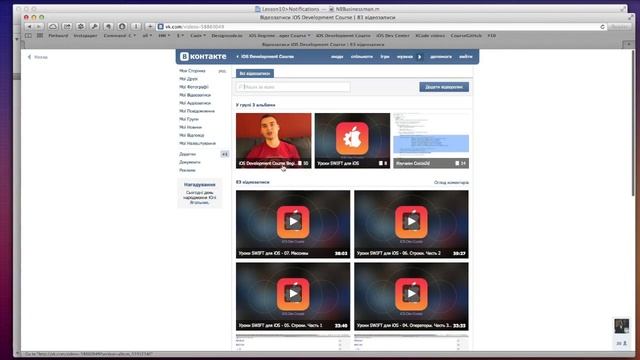Click the 'ред.' edit link beside Моя Сторінка
Image resolution: width=640 pixels, height=360 pixels.
point(222,71)
